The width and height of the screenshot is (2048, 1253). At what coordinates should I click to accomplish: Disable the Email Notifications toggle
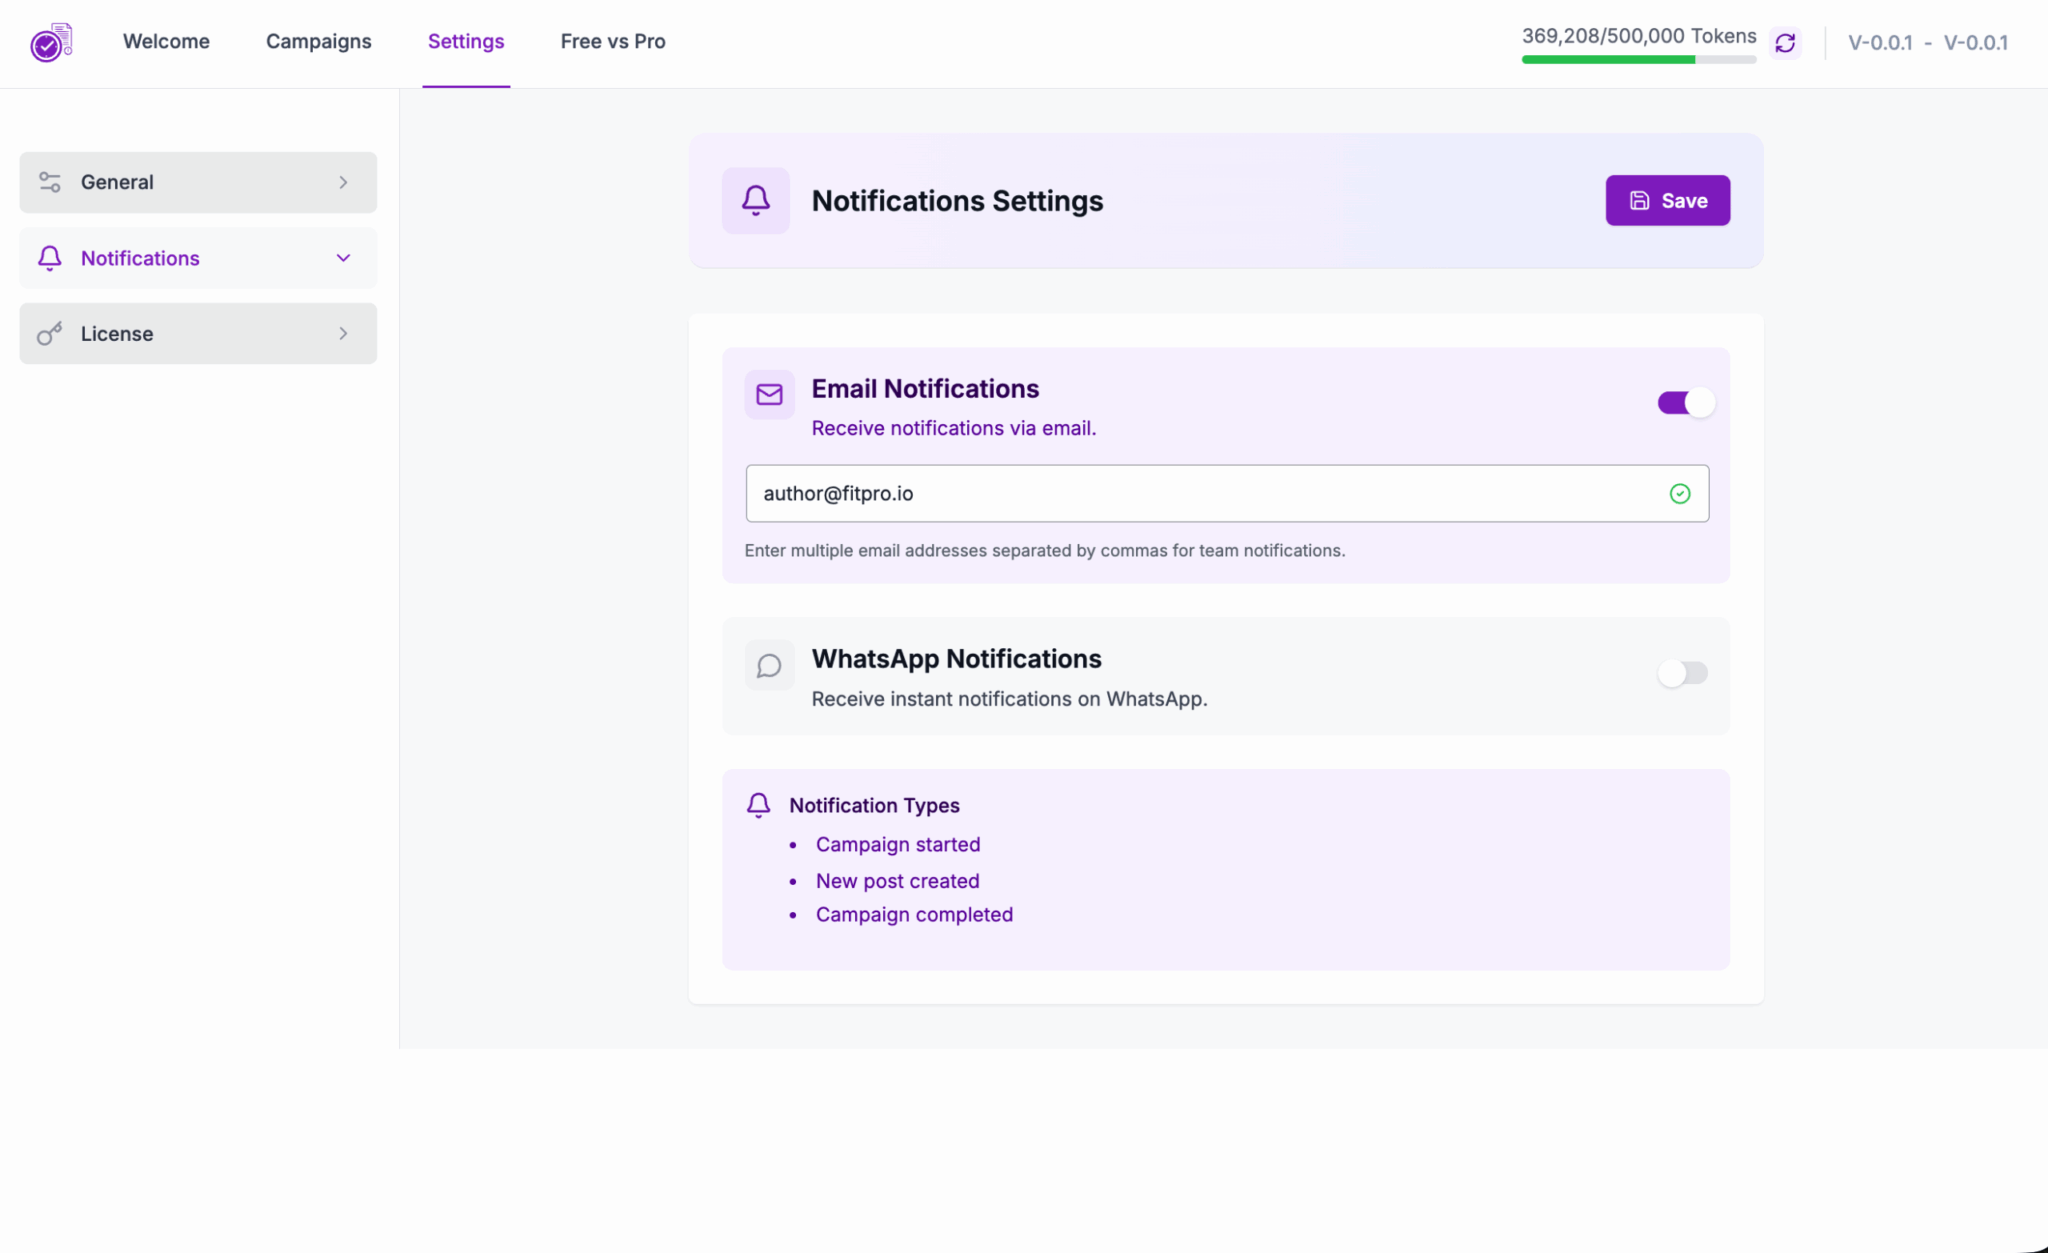pyautogui.click(x=1686, y=402)
